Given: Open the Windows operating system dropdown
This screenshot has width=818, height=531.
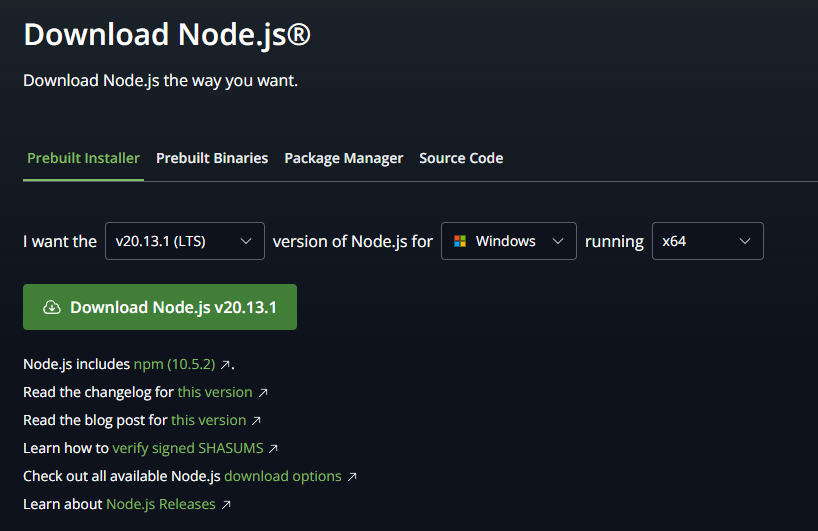Looking at the screenshot, I should pyautogui.click(x=509, y=241).
